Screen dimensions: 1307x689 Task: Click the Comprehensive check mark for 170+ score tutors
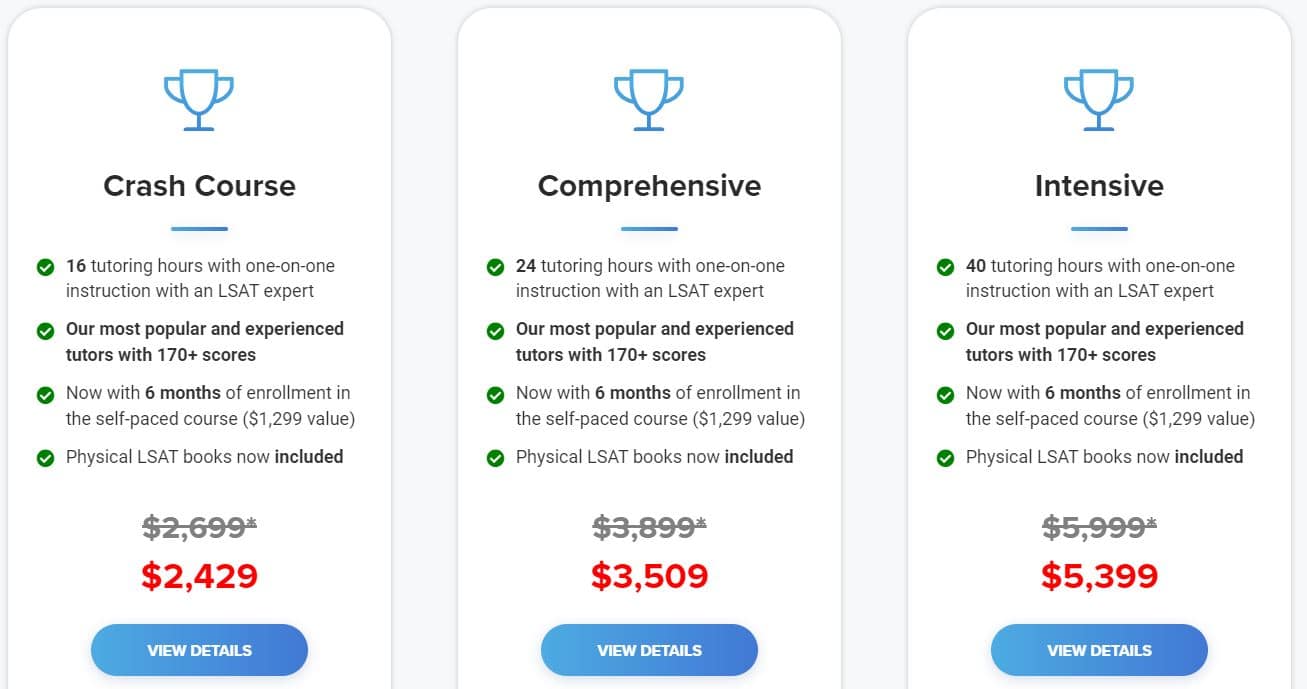pyautogui.click(x=495, y=330)
